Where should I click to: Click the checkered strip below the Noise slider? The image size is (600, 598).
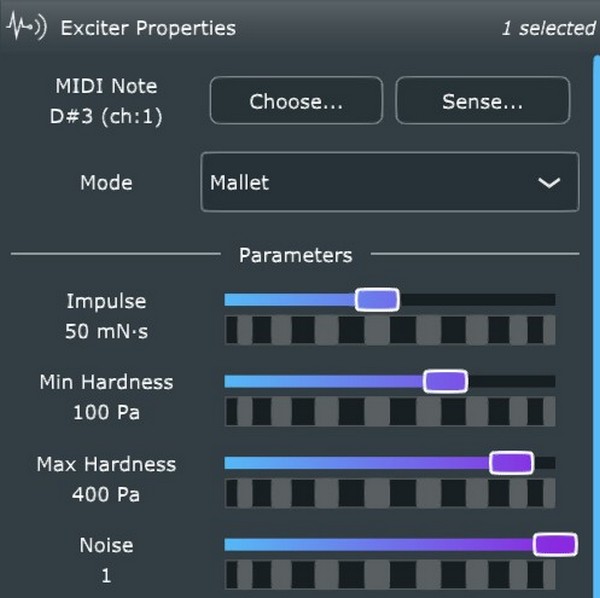point(389,575)
